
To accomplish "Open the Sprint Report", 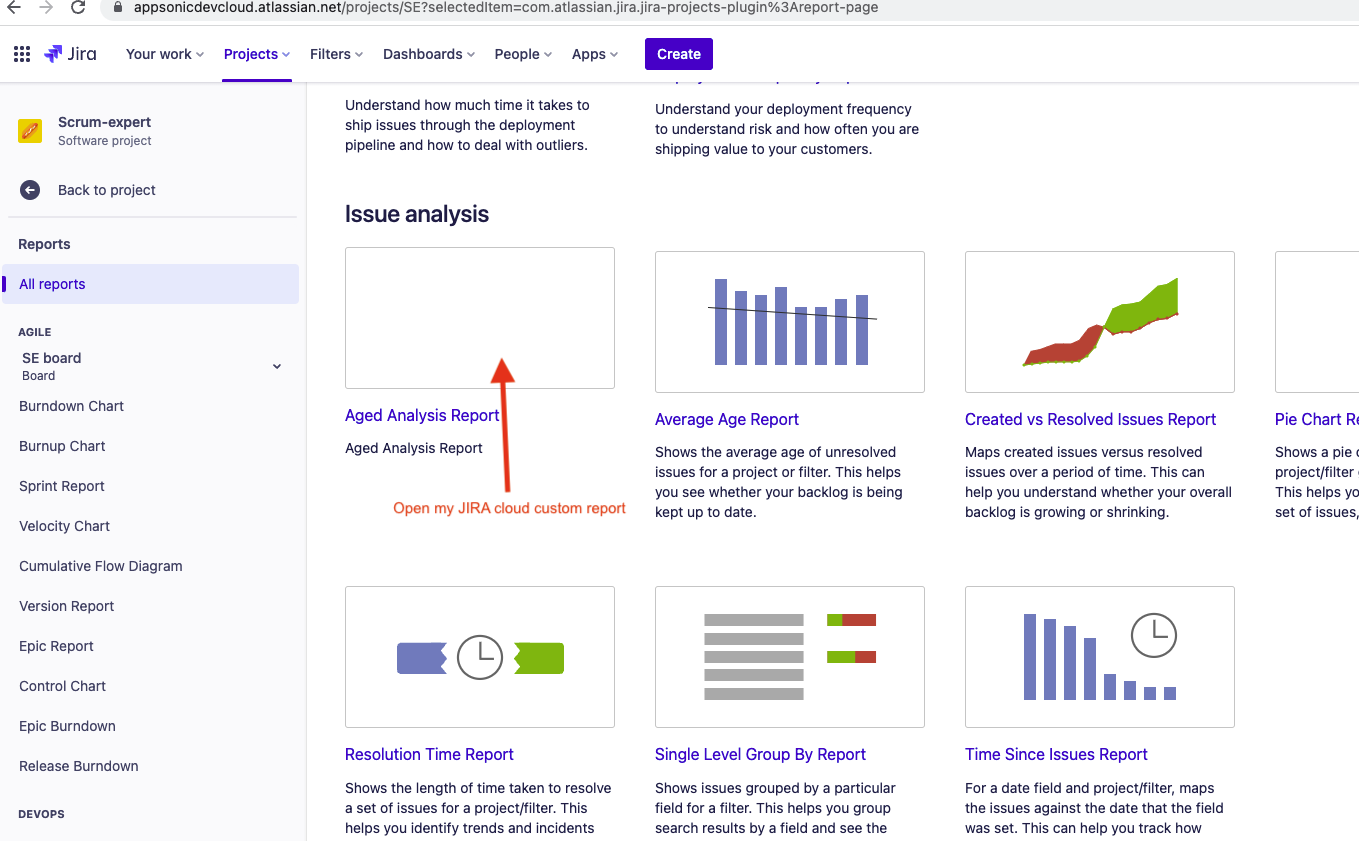I will (x=62, y=486).
